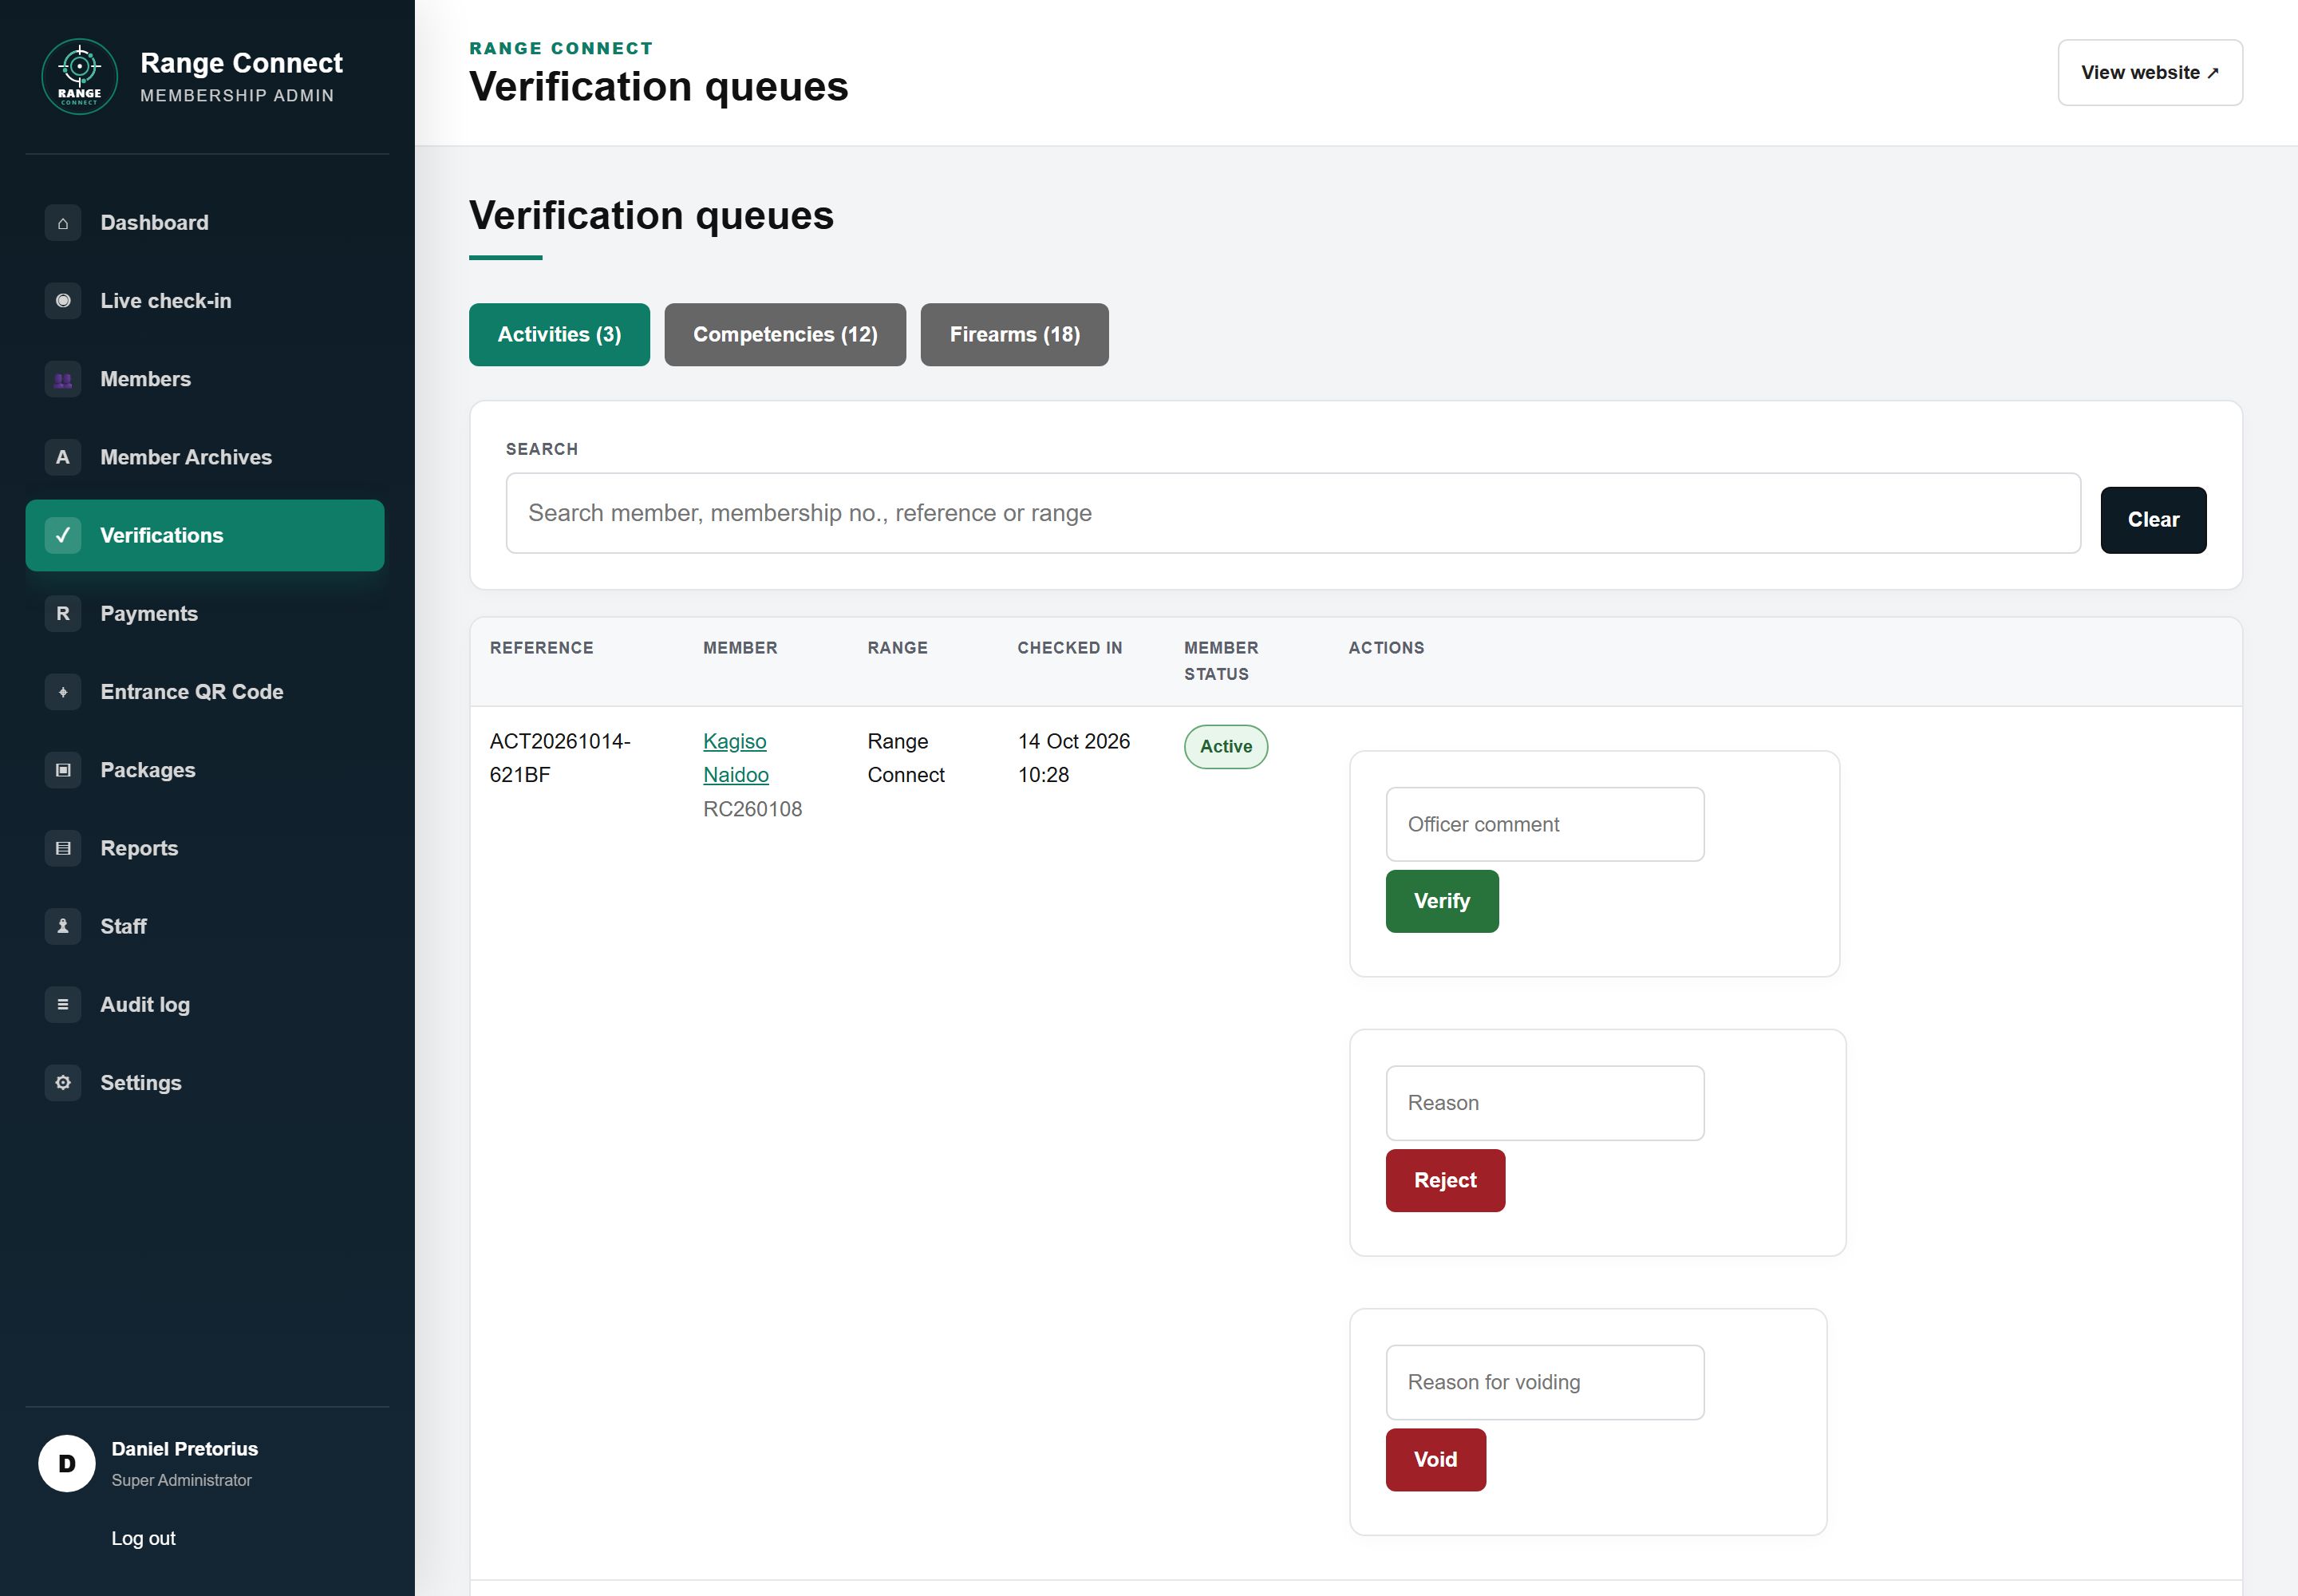Click the Audit log lines icon
2298x1596 pixels.
click(63, 1004)
